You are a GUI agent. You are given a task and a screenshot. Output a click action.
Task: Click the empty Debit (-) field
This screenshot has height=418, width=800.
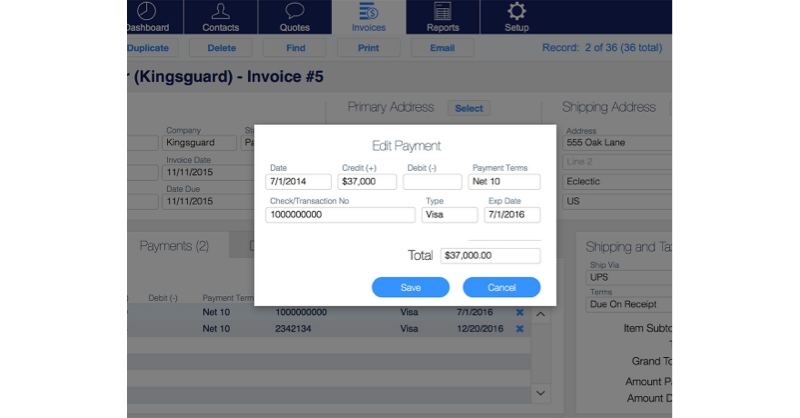(x=432, y=182)
